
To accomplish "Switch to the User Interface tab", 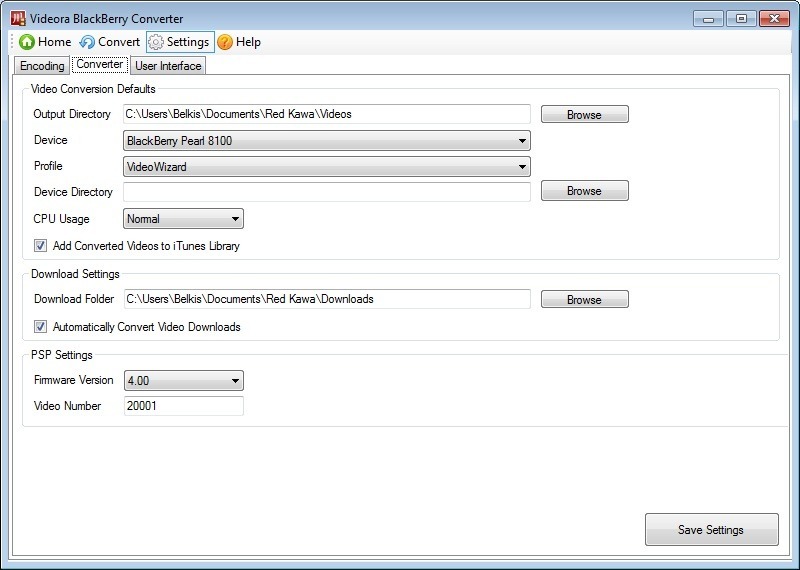I will [168, 66].
